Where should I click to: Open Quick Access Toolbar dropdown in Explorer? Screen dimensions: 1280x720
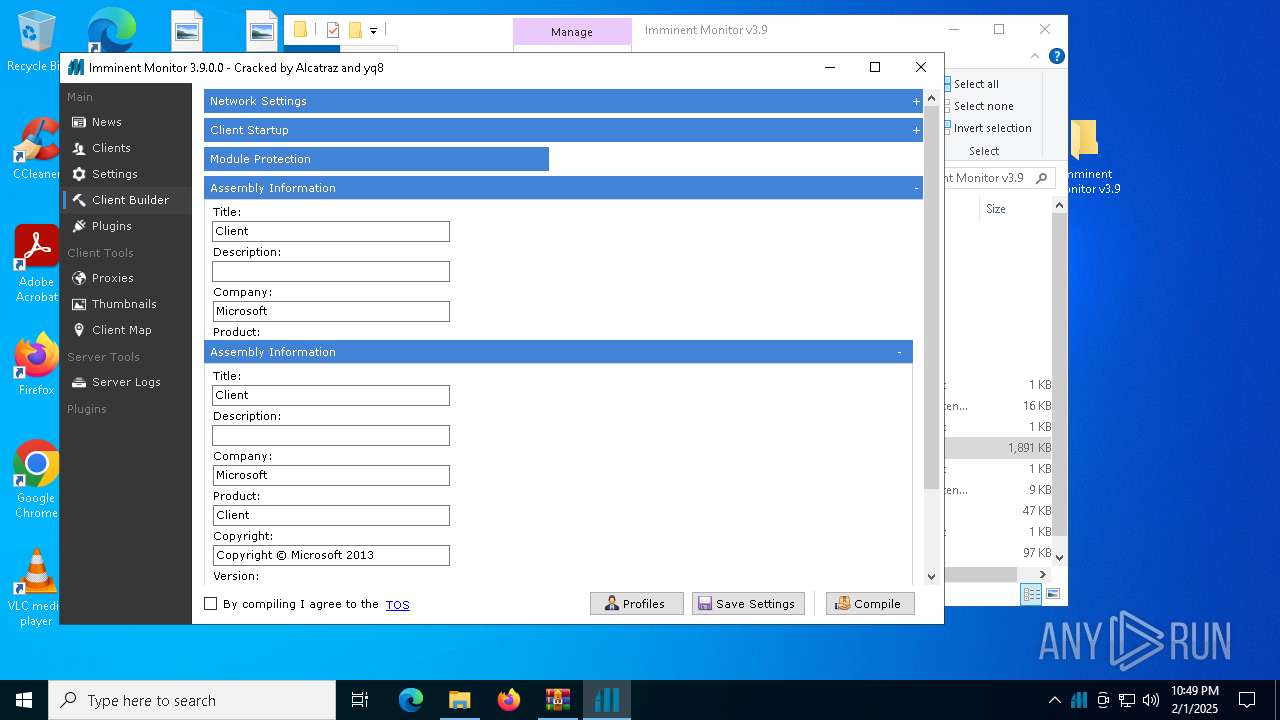point(373,30)
